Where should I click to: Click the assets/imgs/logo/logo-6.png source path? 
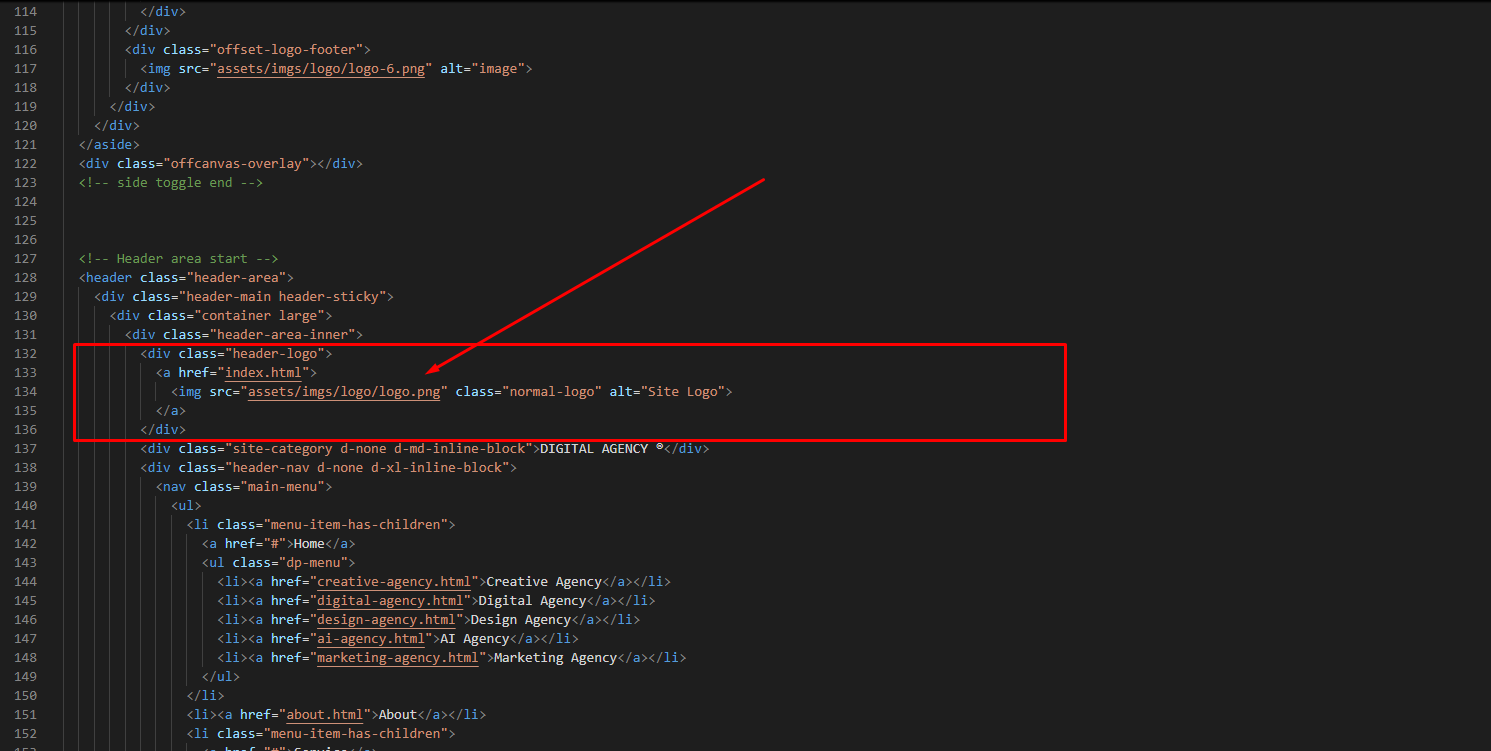click(x=324, y=69)
